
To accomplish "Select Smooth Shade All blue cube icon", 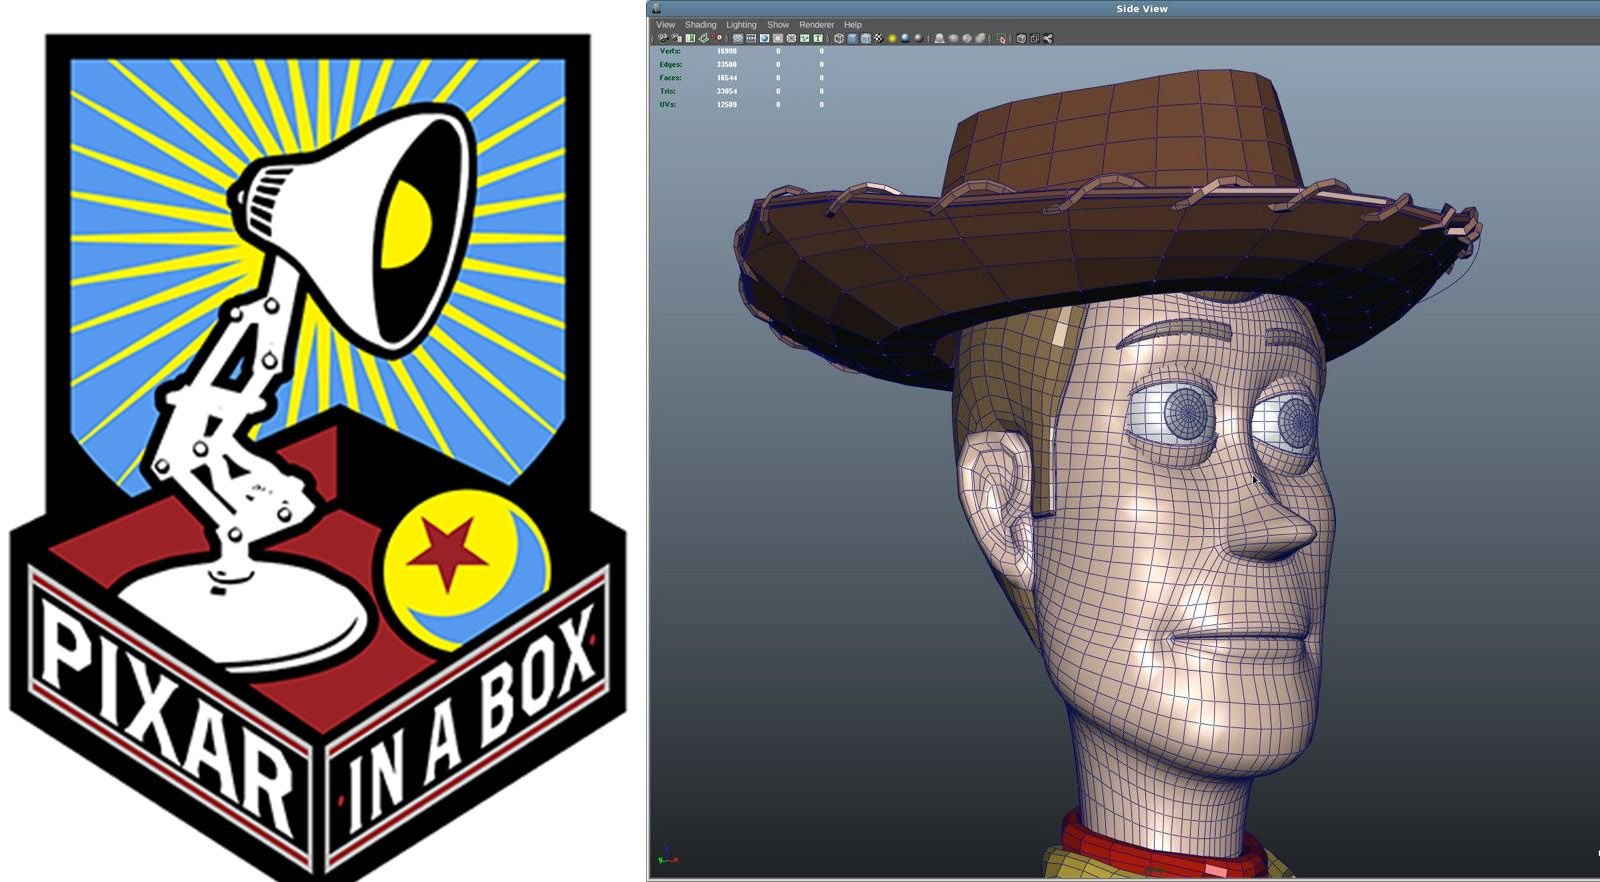I will (x=852, y=38).
